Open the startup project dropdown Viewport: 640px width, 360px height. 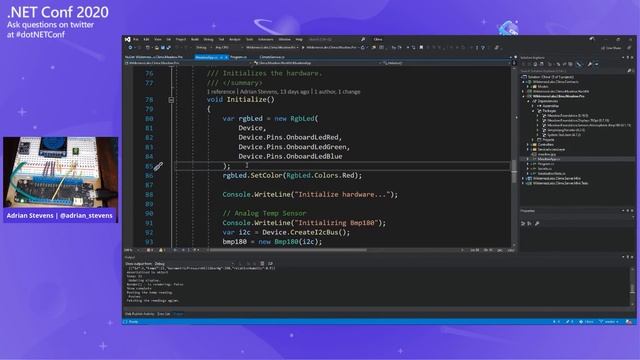click(x=272, y=48)
